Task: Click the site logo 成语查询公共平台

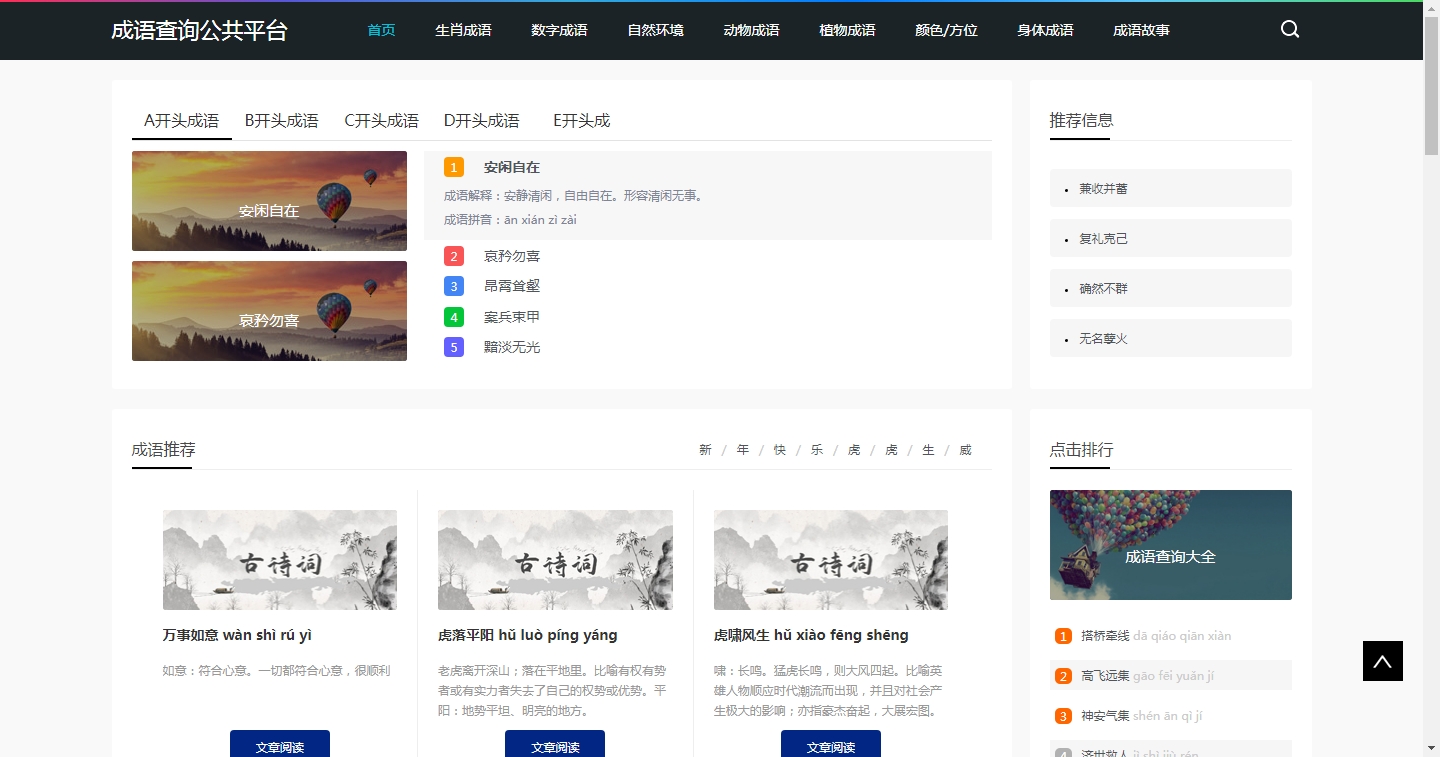Action: [x=199, y=30]
